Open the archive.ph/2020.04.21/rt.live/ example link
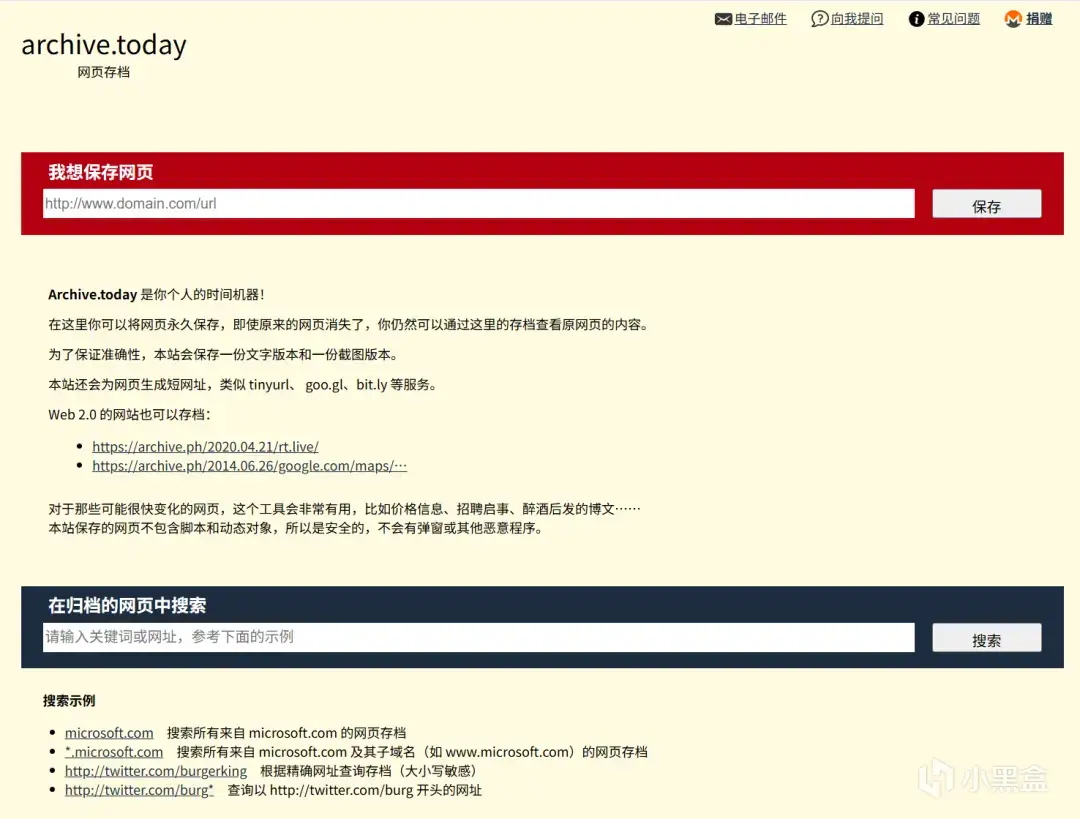The width and height of the screenshot is (1080, 819). [205, 447]
